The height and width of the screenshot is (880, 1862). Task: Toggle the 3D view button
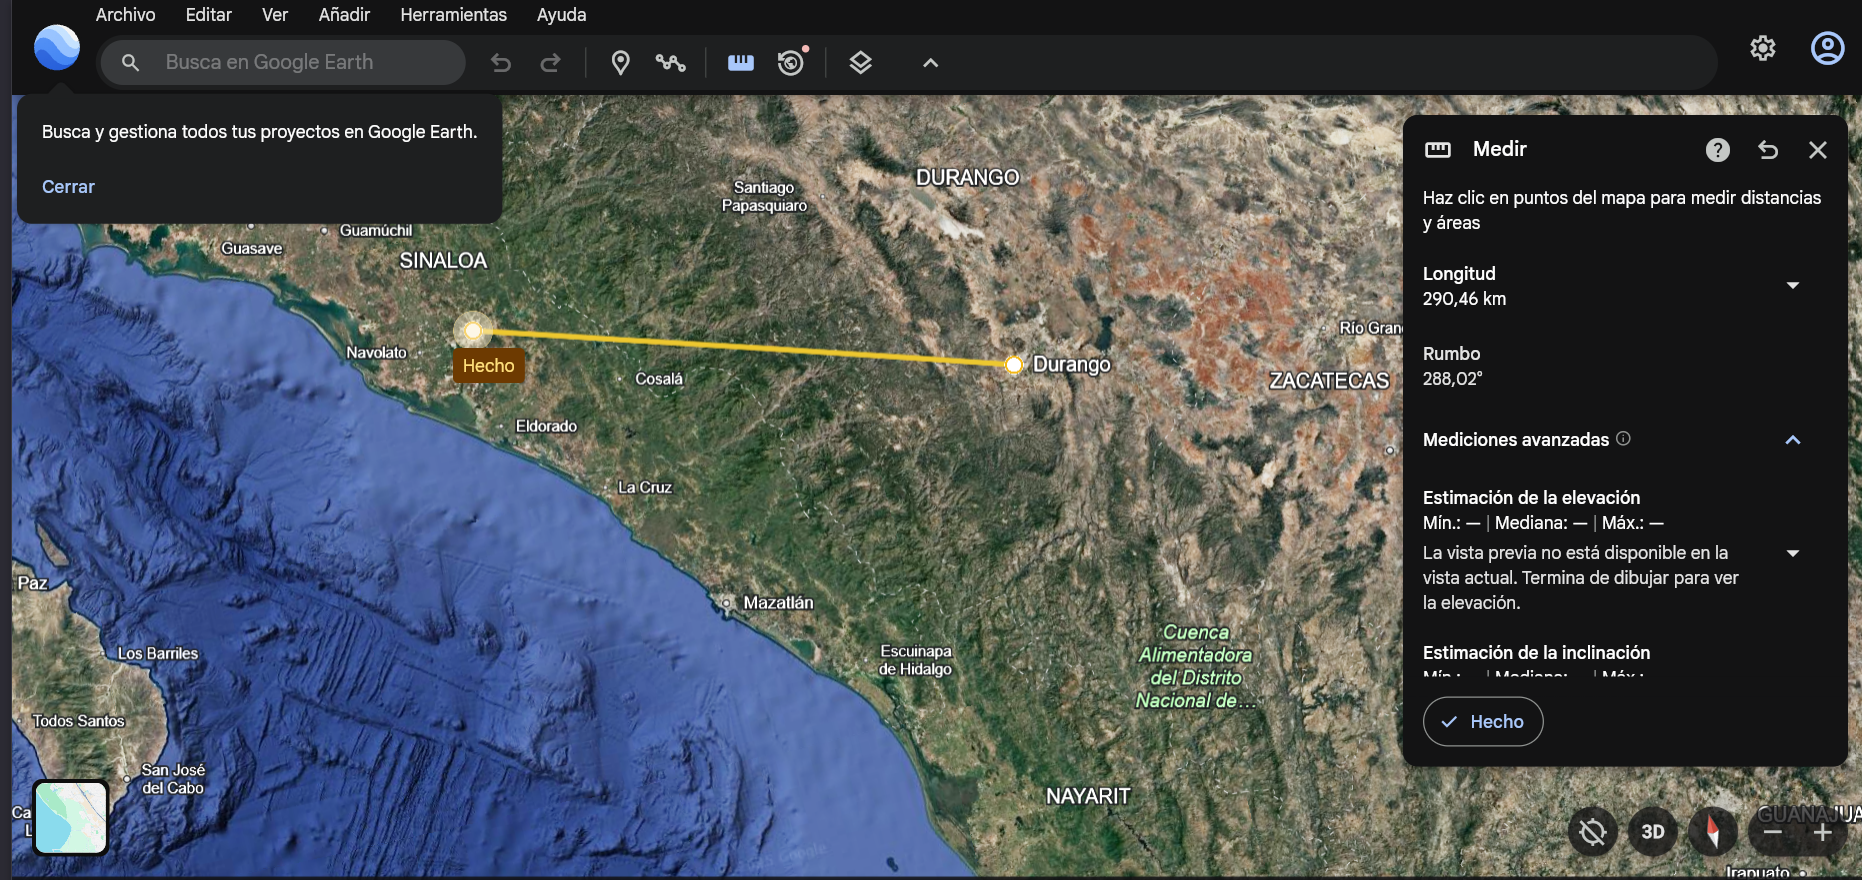point(1653,832)
